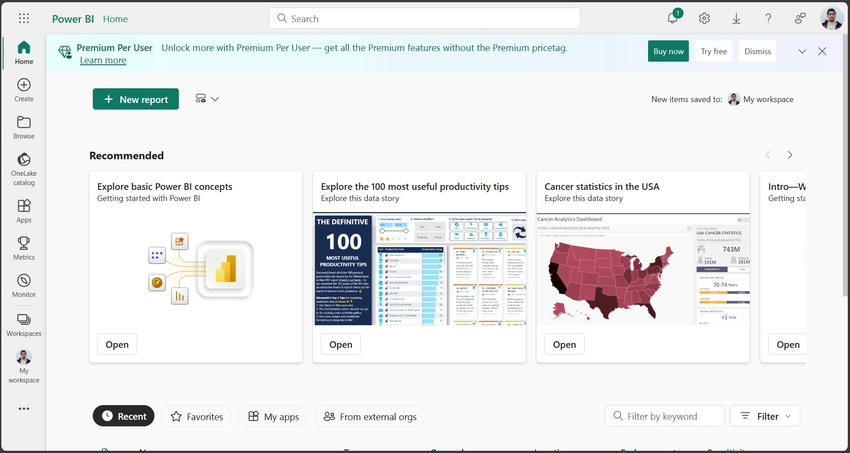Open the user profile avatar

[x=832, y=18]
